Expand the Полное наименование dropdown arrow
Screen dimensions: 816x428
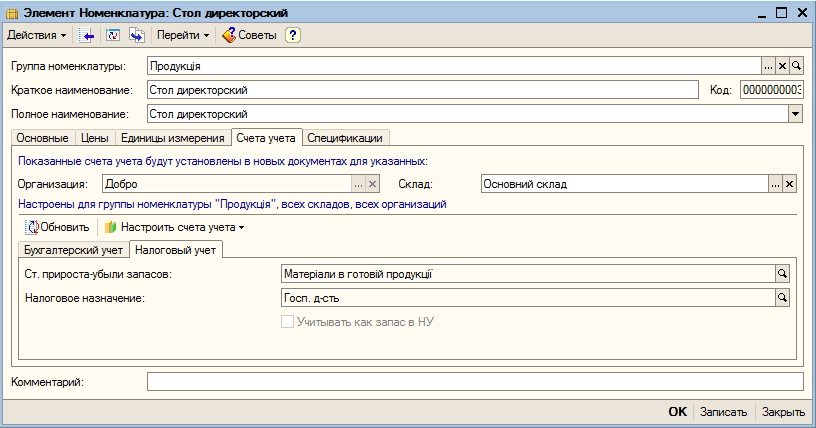click(795, 114)
